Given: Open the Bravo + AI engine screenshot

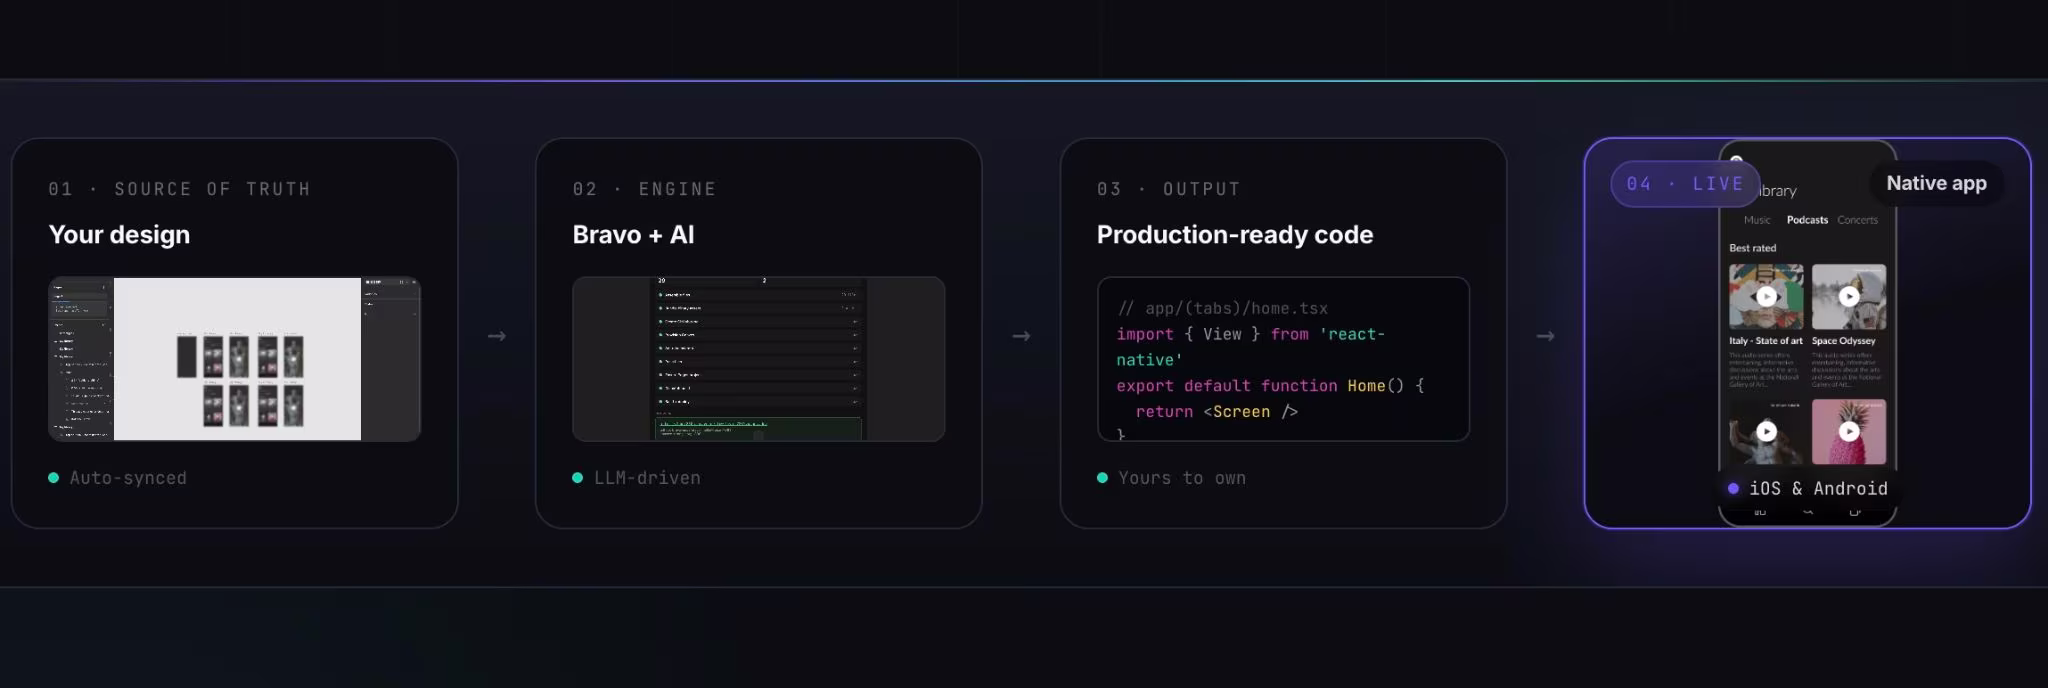Looking at the screenshot, I should tap(758, 359).
